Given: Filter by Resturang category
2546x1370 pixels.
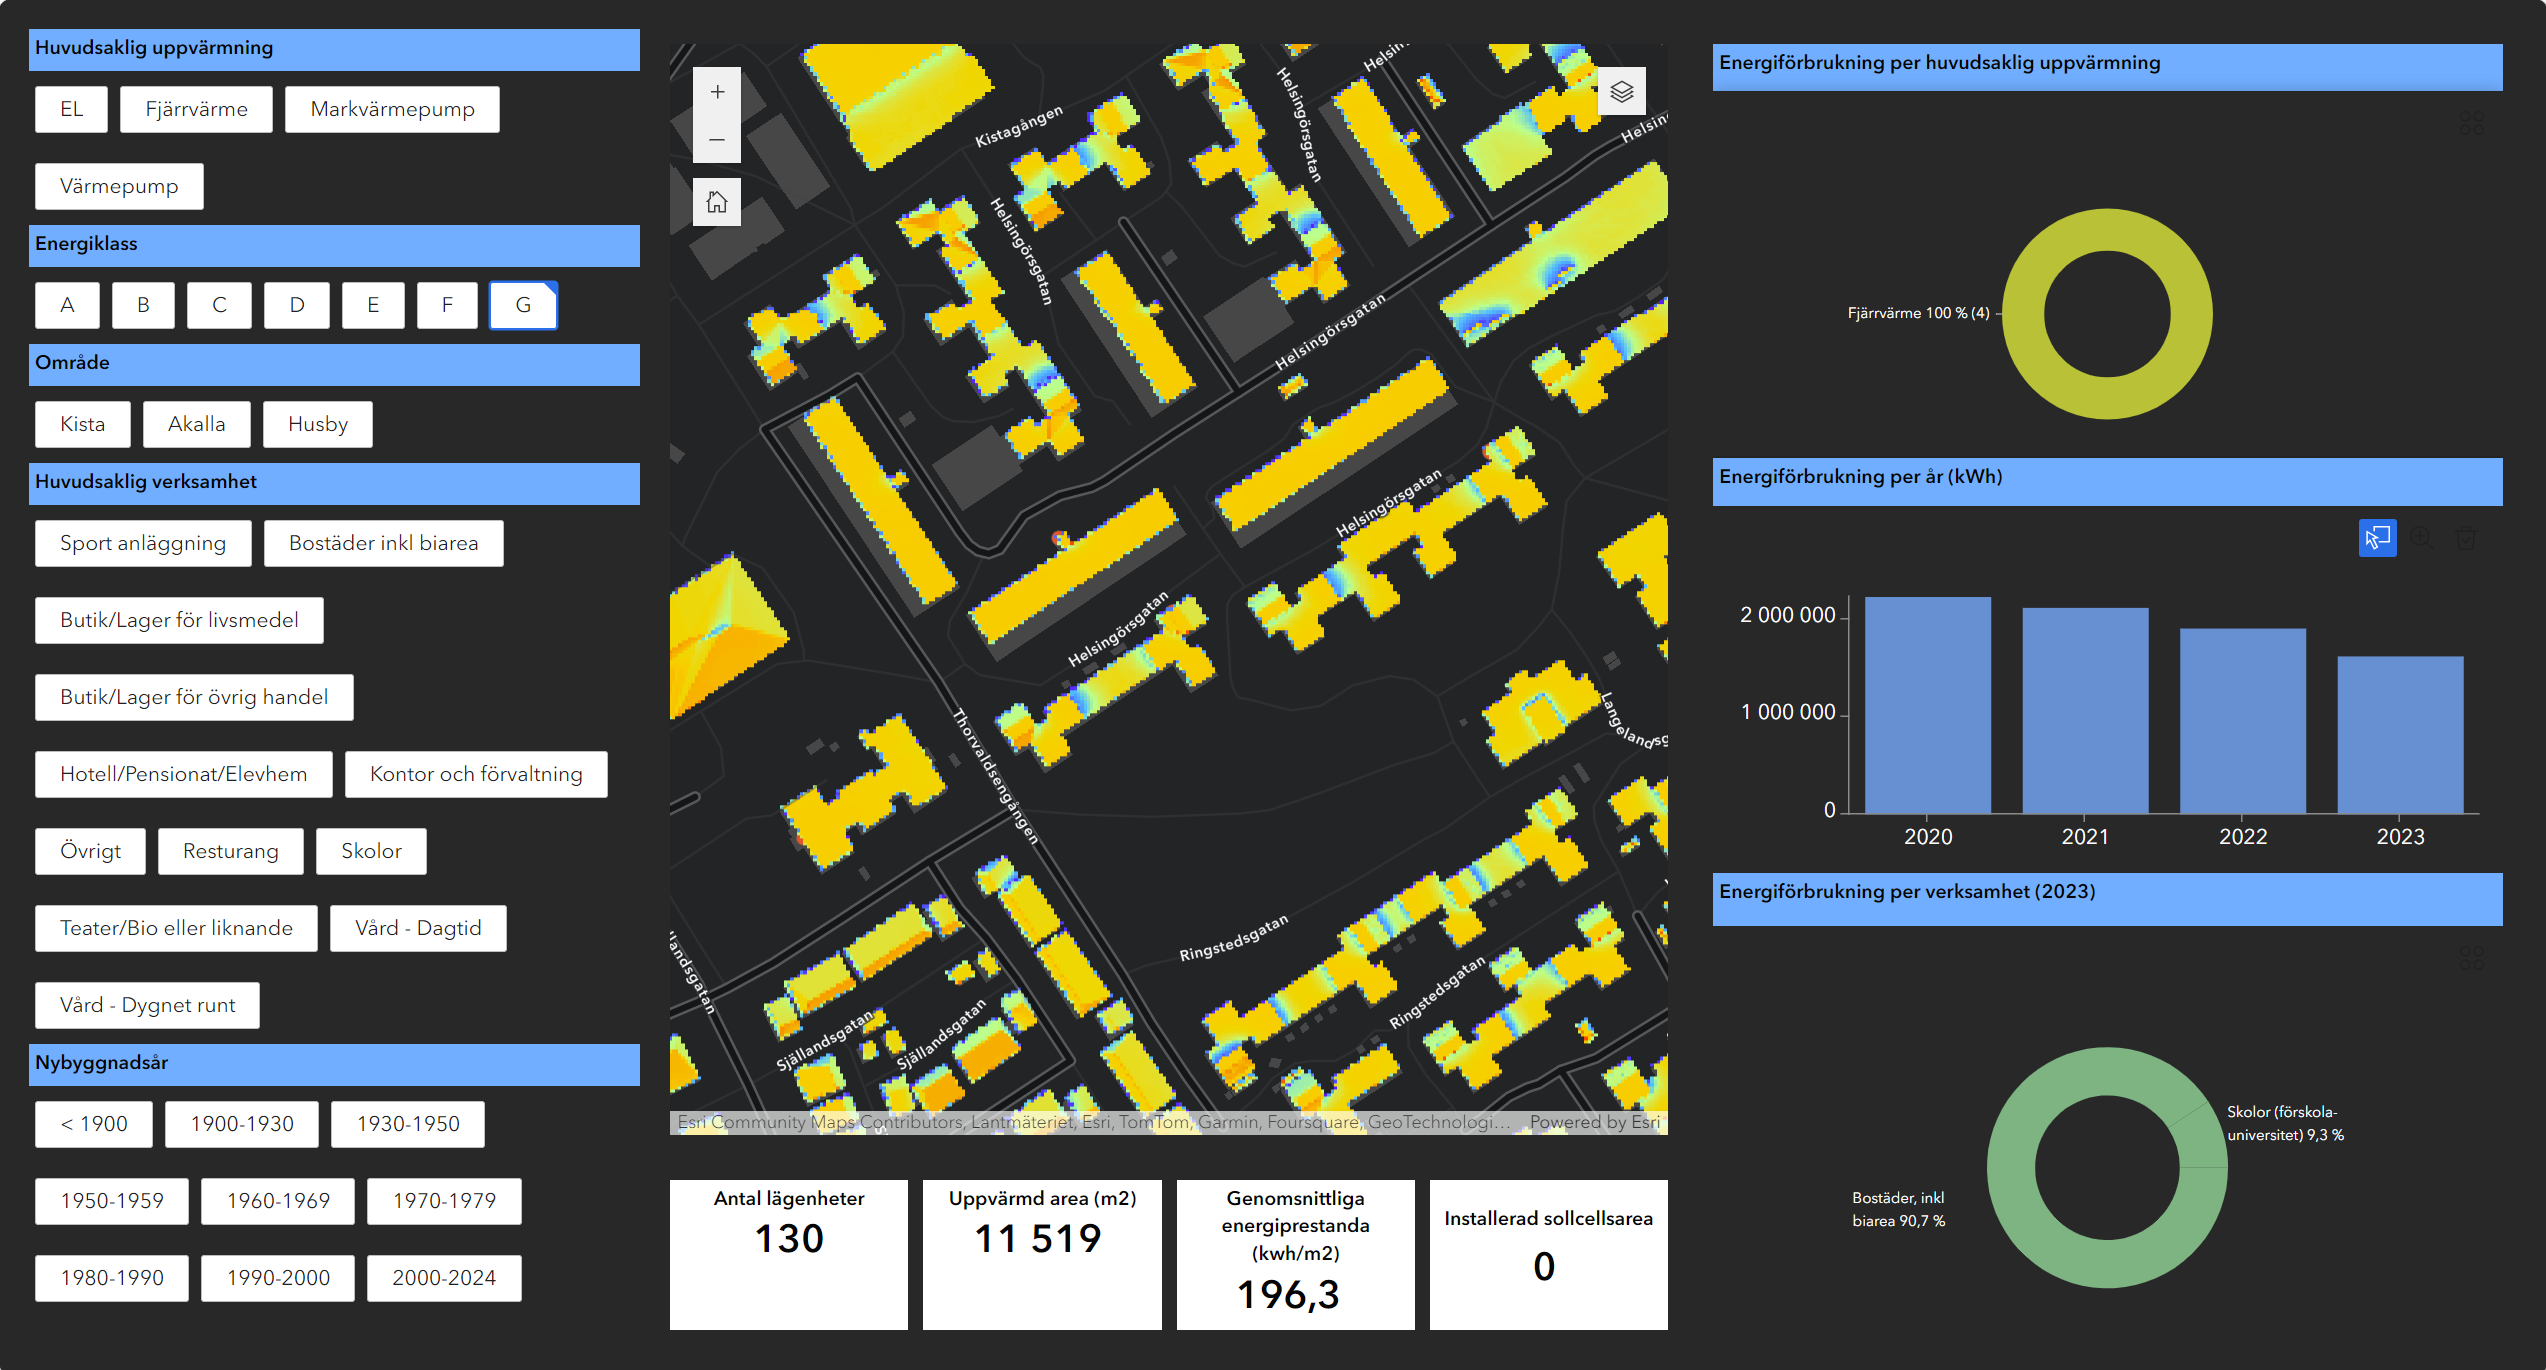Looking at the screenshot, I should [231, 851].
